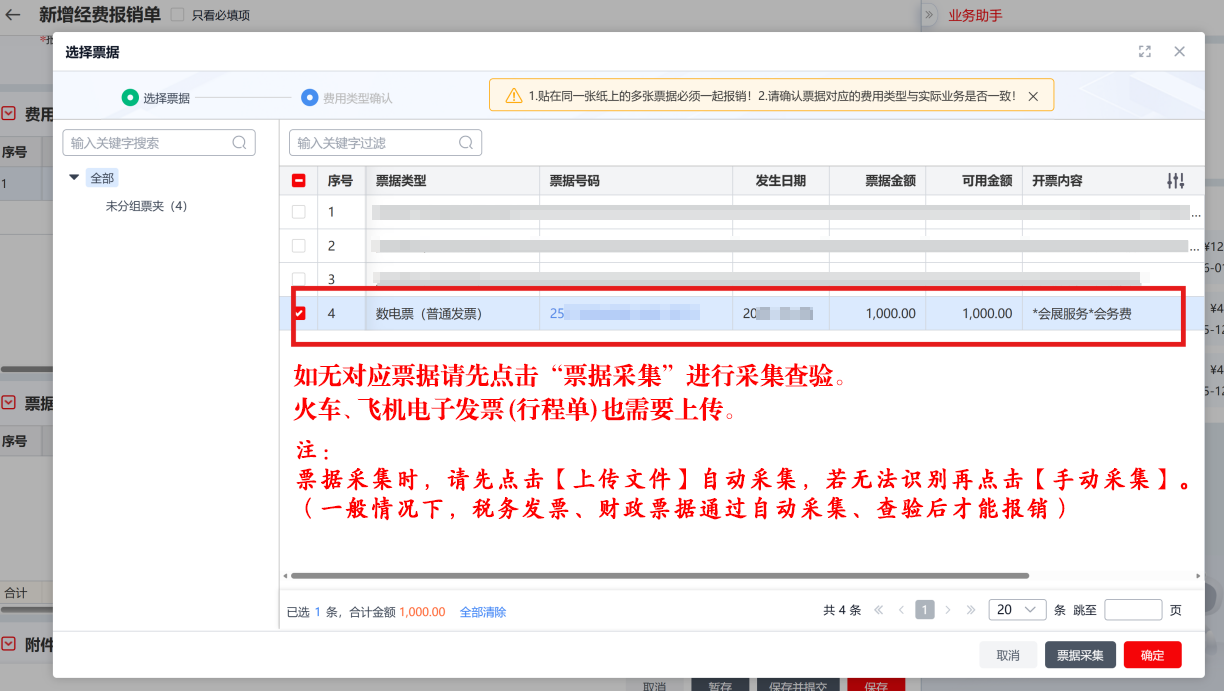
Task: Open the 20 items per page dropdown
Action: (1017, 610)
